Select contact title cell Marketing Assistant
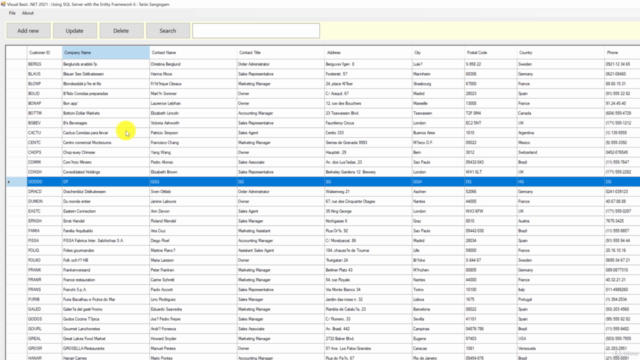Image resolution: width=640 pixels, height=360 pixels. (x=281, y=231)
